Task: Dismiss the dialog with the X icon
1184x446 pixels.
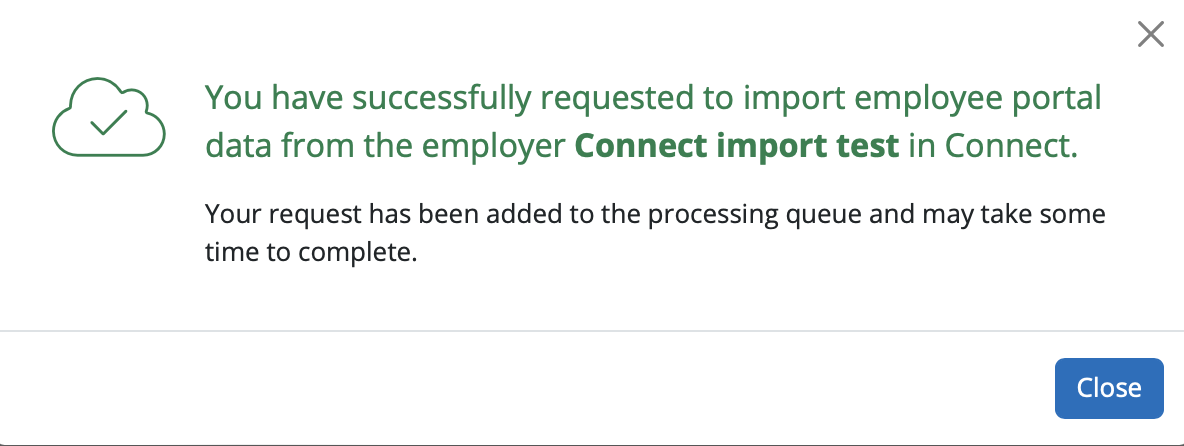Action: [1151, 35]
